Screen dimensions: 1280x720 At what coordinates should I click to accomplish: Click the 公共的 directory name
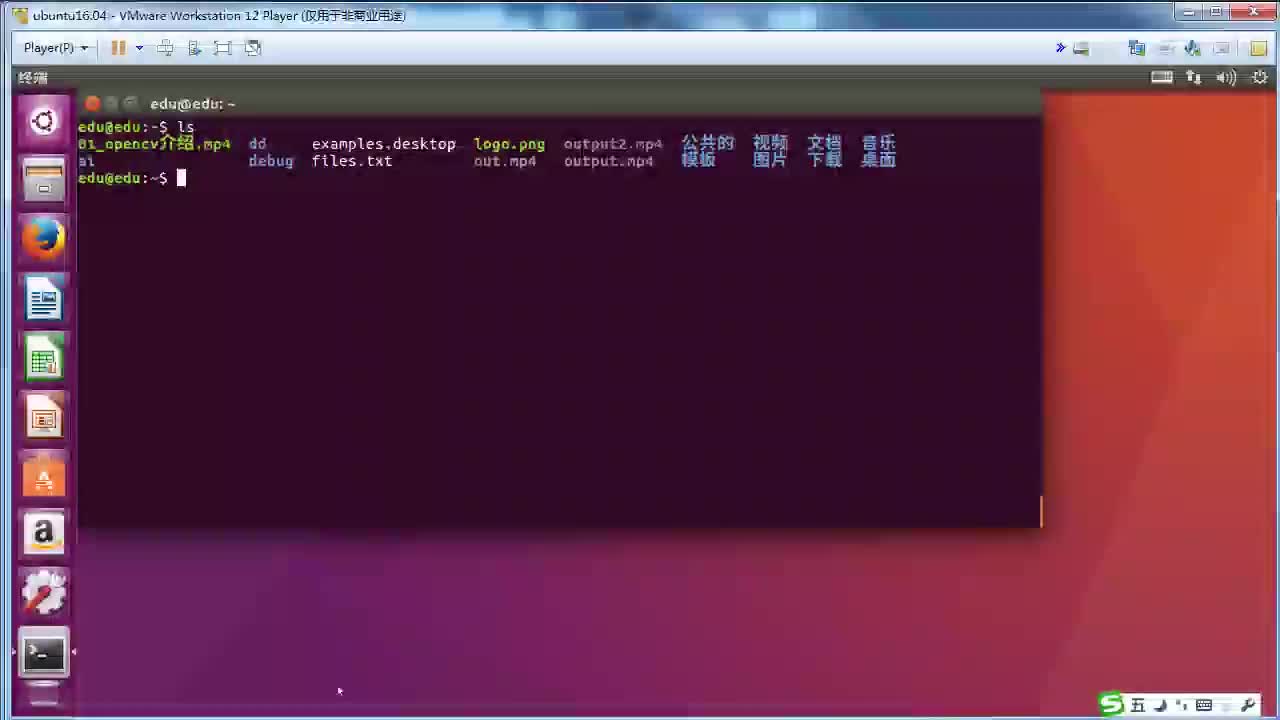coord(708,144)
